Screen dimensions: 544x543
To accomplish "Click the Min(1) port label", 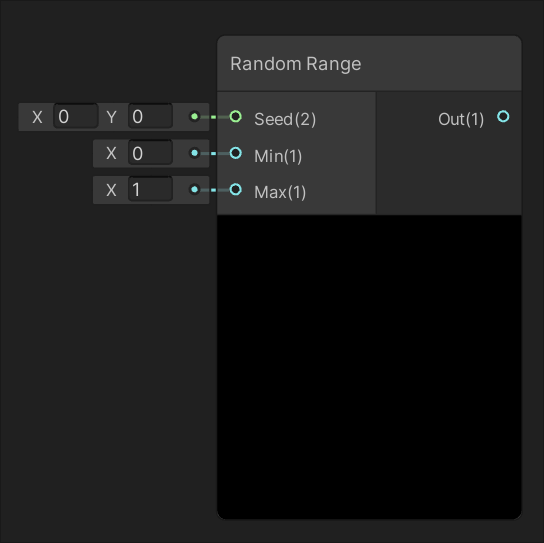I will (x=278, y=156).
